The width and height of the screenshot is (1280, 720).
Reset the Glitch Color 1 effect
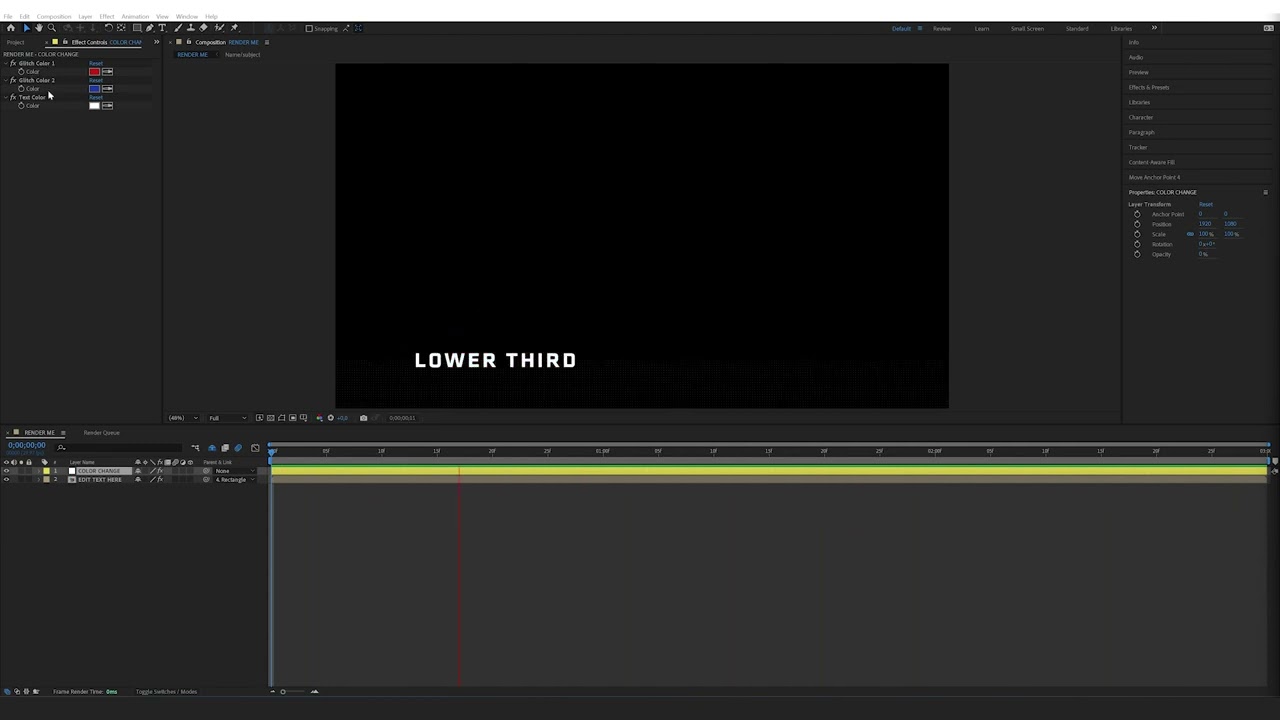(96, 63)
